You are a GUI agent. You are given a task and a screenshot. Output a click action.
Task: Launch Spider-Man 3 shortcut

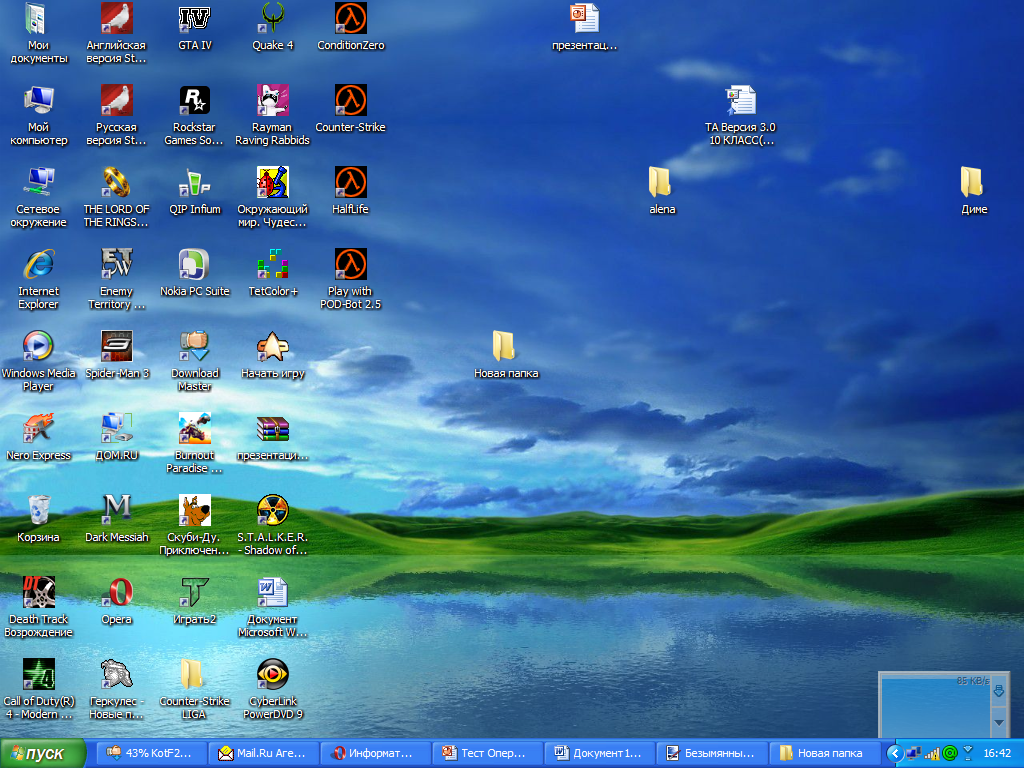(x=116, y=355)
